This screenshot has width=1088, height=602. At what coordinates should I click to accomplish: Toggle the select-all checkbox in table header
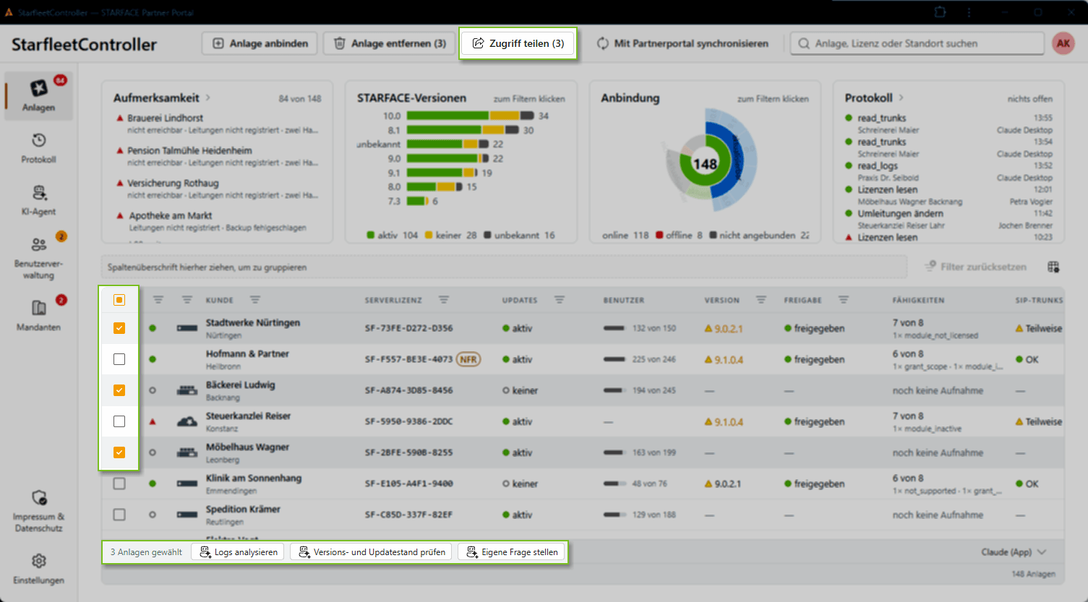pos(119,300)
